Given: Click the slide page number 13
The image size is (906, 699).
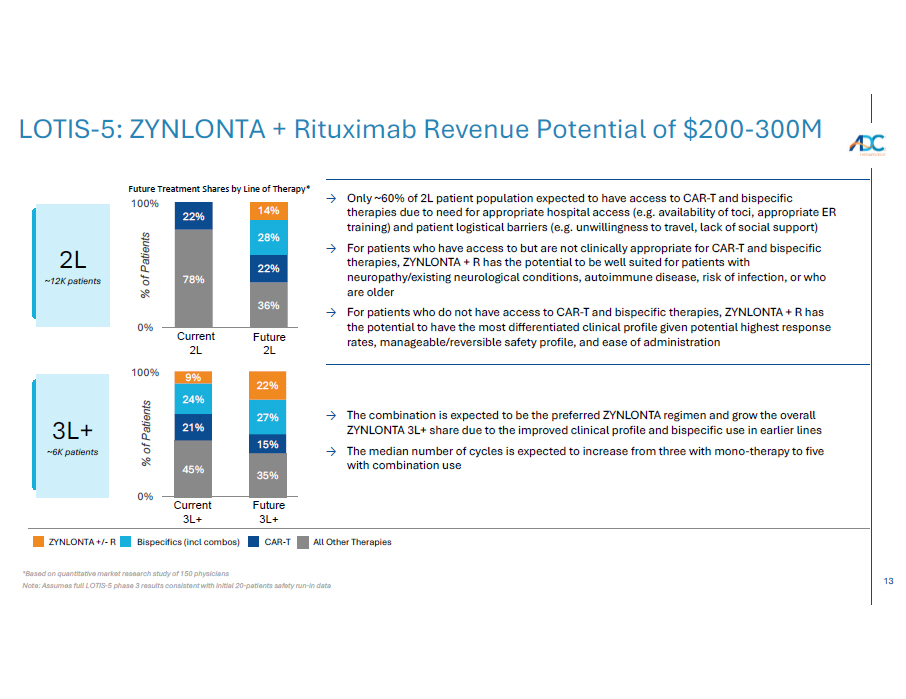Looking at the screenshot, I should coord(889,581).
